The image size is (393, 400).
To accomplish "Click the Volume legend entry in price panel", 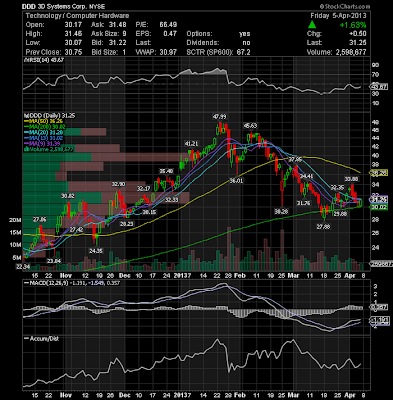I will coord(49,149).
